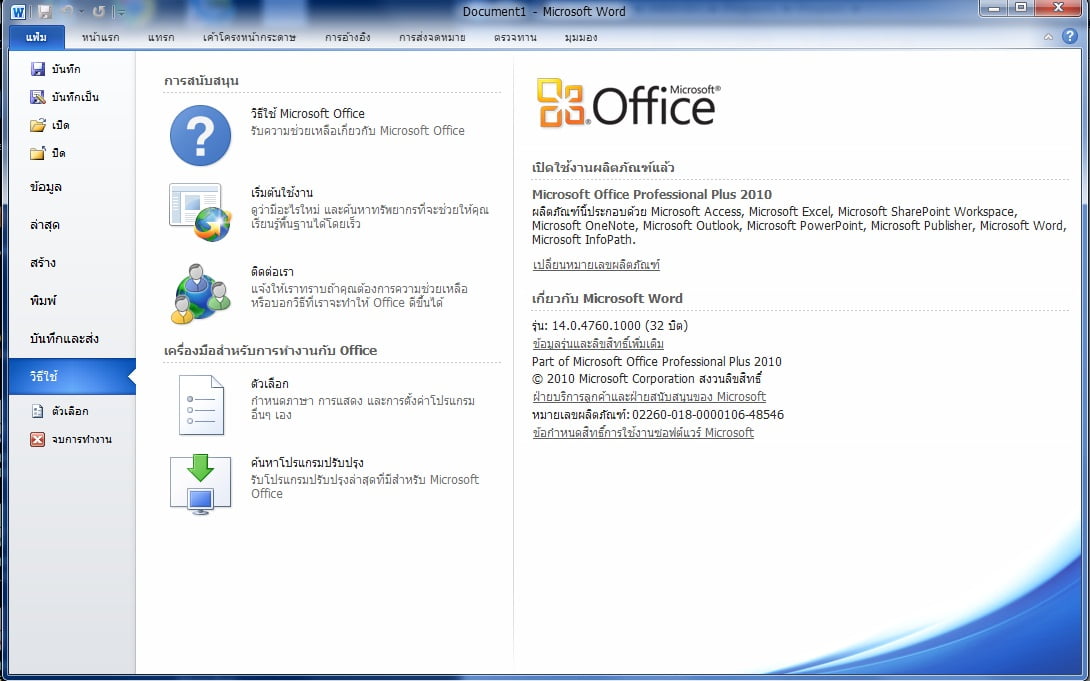
Task: Click the บันทึก save disk icon in sidebar
Action: click(x=38, y=69)
